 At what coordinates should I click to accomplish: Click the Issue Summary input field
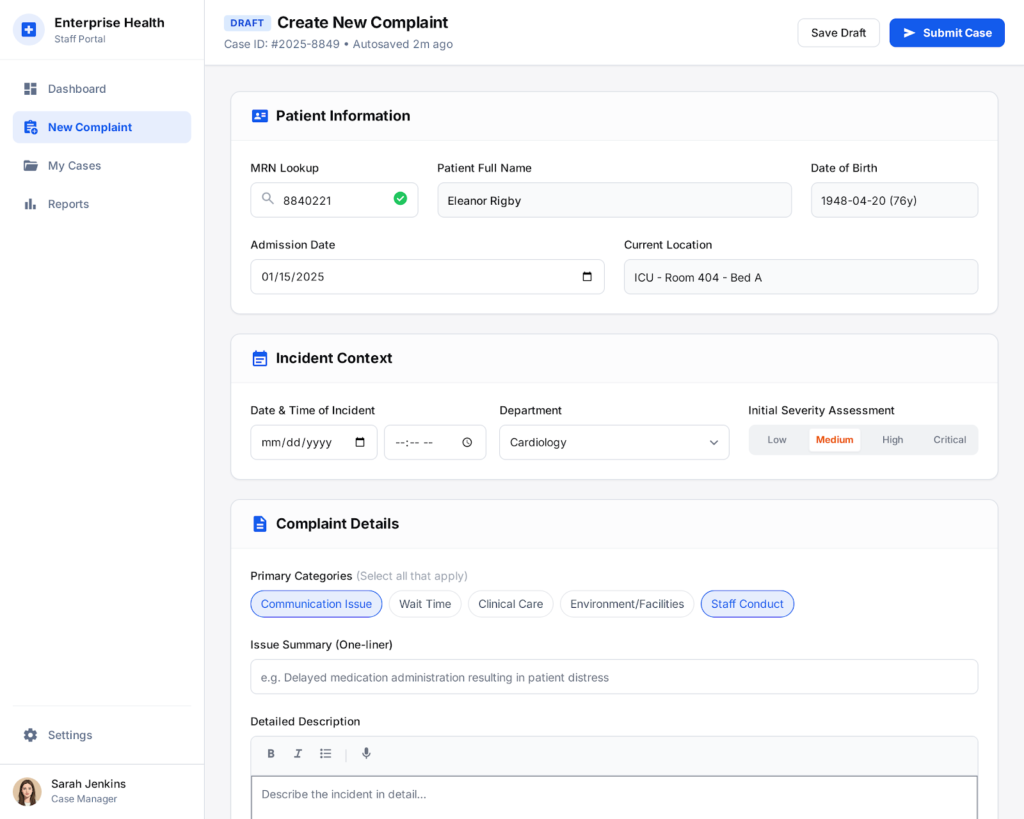click(614, 677)
